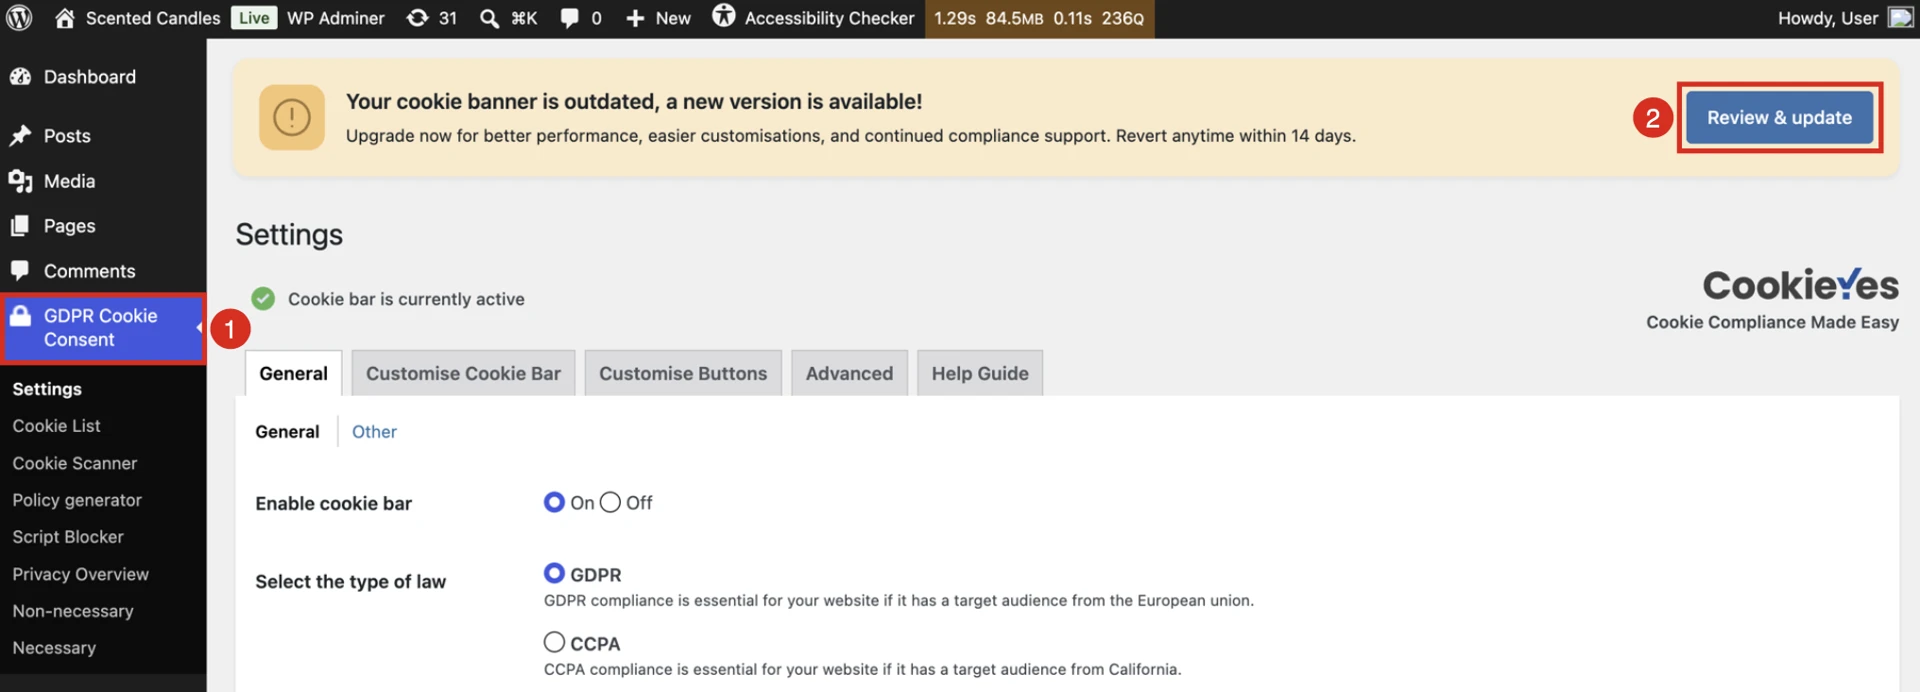The height and width of the screenshot is (692, 1920).
Task: Click the CookieYes logo
Action: tap(1800, 286)
